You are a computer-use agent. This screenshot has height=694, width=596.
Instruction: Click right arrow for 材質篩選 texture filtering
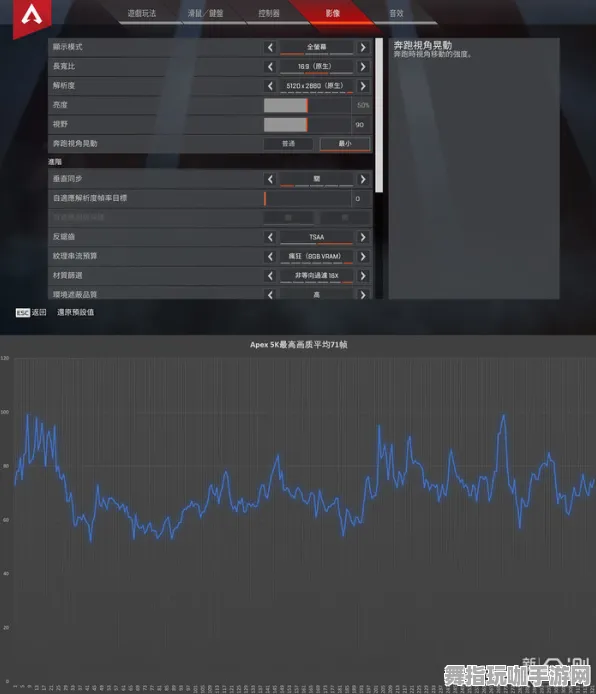click(x=363, y=276)
